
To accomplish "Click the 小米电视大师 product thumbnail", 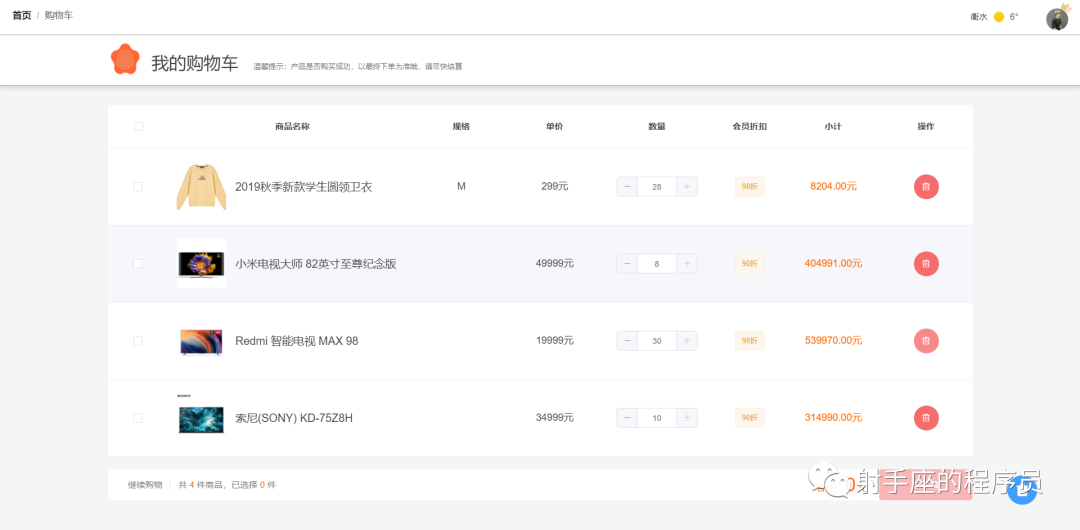I will (201, 264).
